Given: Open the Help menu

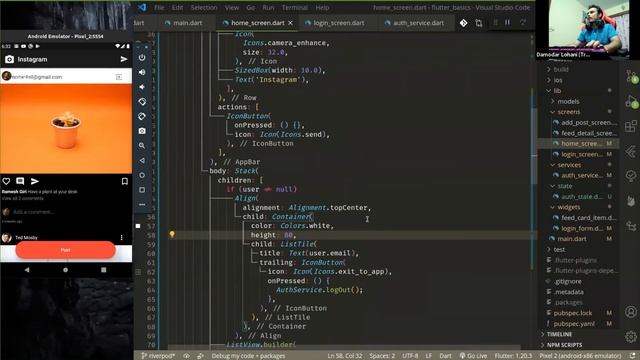Looking at the screenshot, I should pyautogui.click(x=322, y=7).
